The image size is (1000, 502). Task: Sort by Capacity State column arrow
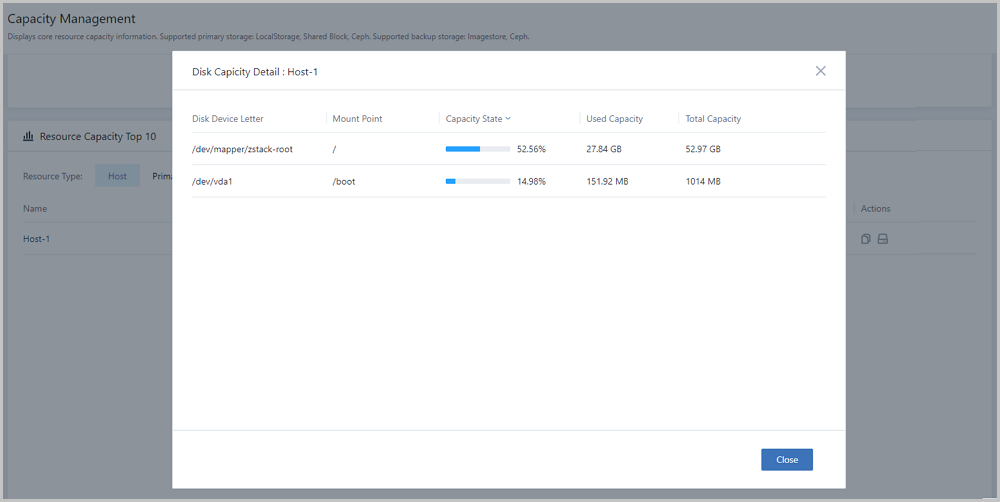508,118
